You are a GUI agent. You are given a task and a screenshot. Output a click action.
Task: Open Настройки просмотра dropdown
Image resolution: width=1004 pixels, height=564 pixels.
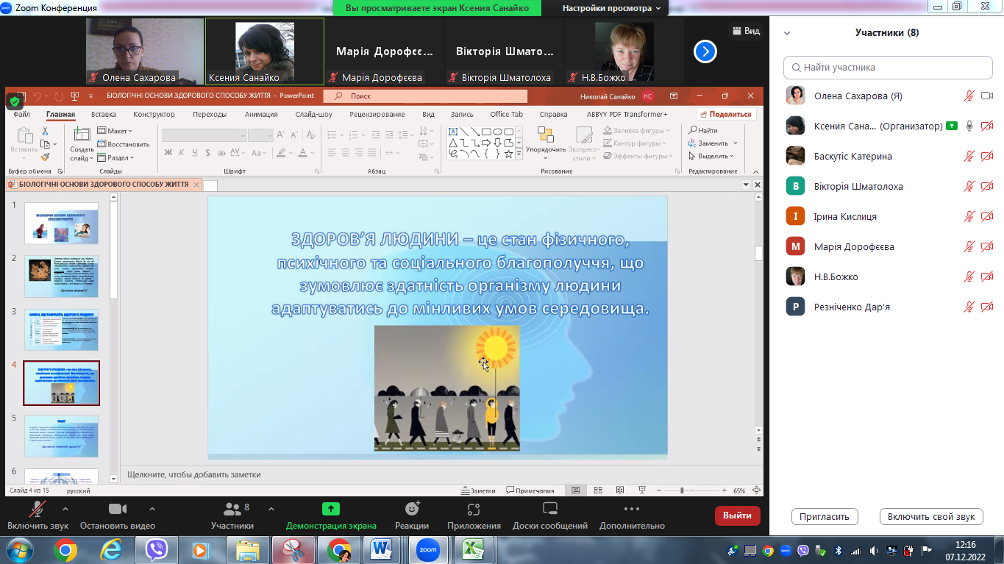click(612, 8)
